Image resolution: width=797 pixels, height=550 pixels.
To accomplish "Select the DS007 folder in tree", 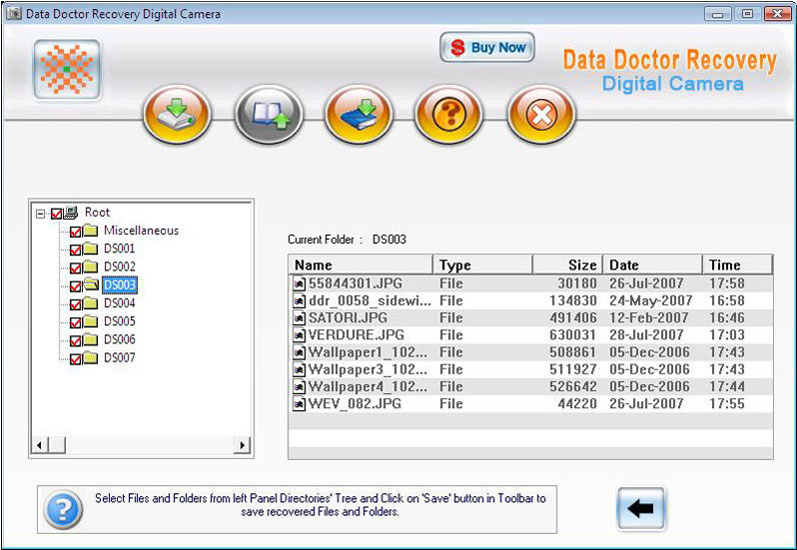I will click(119, 357).
